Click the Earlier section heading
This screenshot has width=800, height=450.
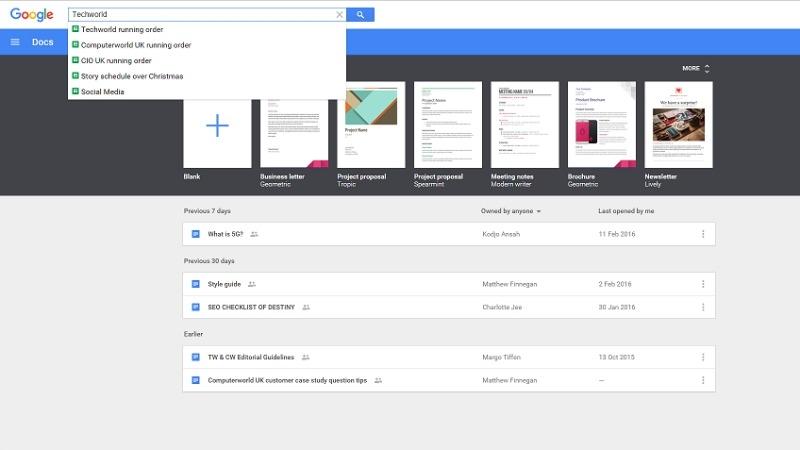(193, 334)
